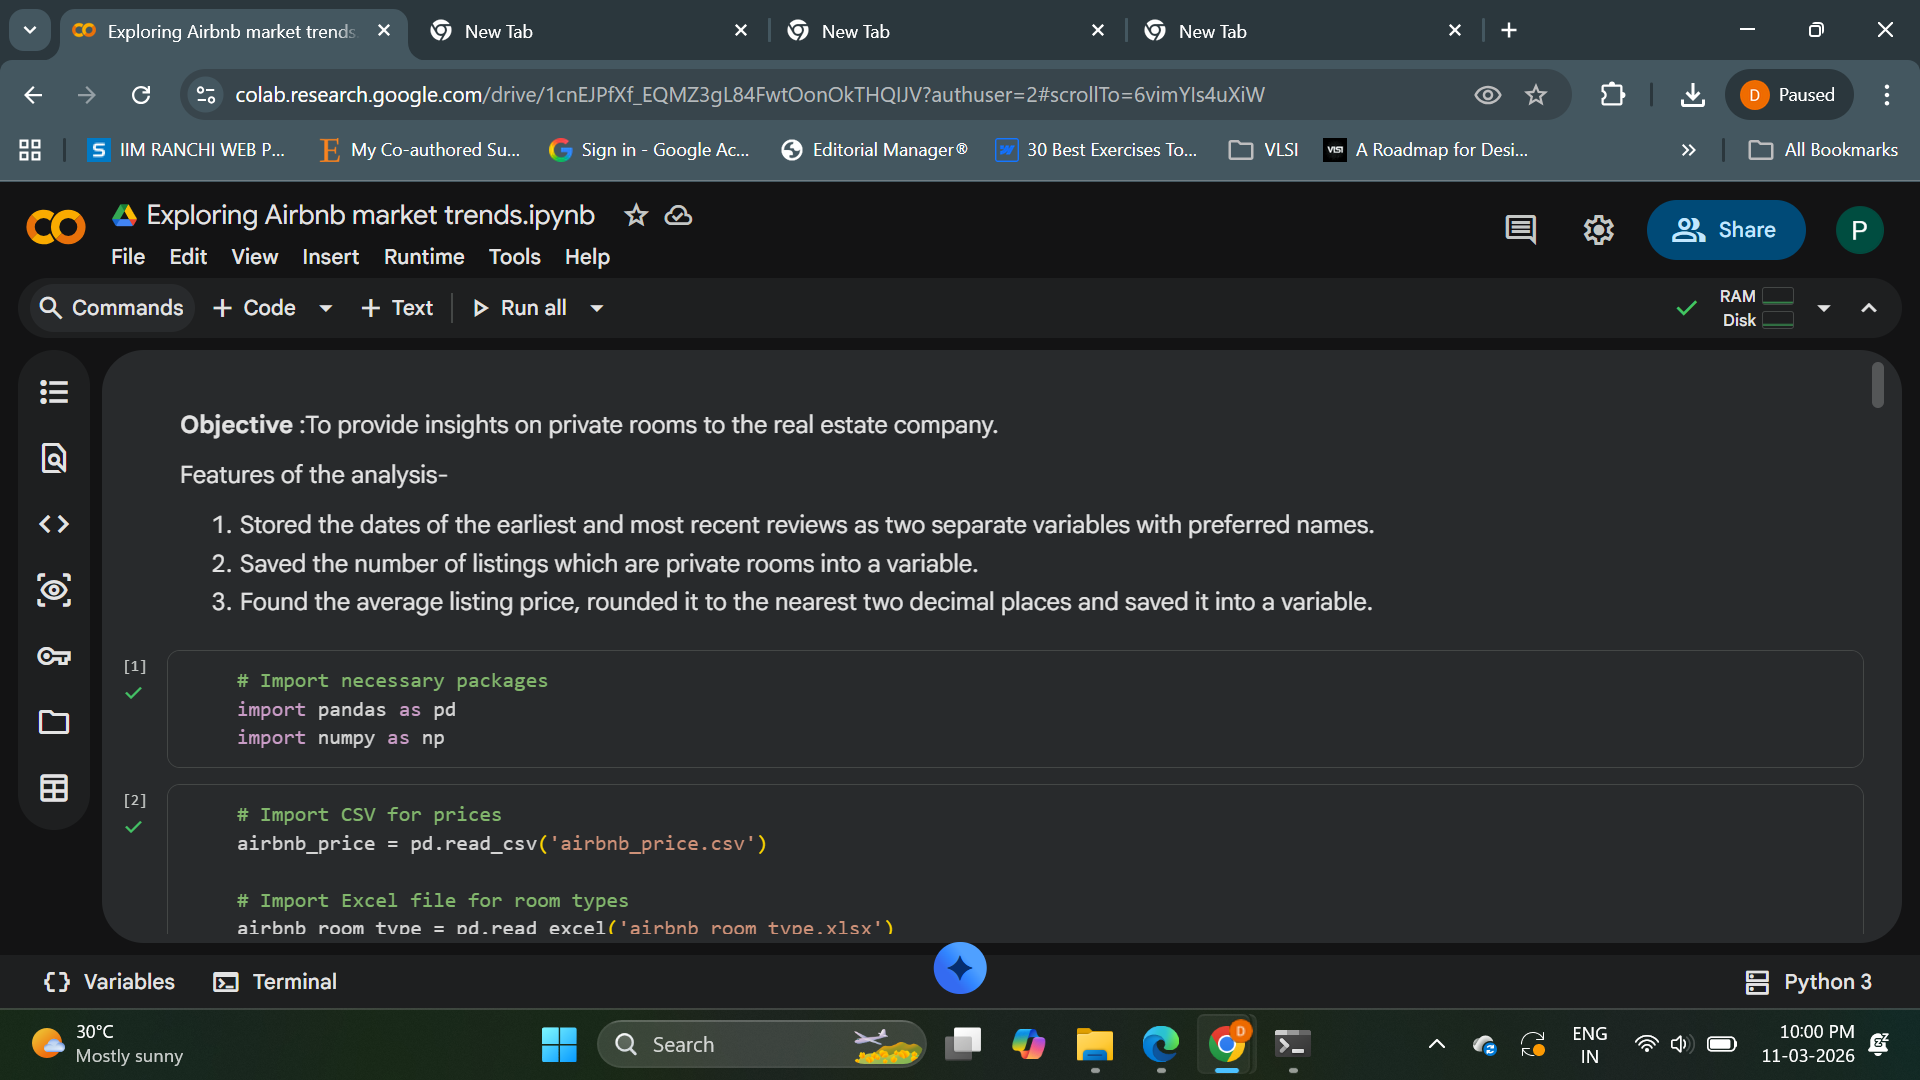Open the Data table icon in sidebar
This screenshot has width=1920, height=1080.
point(54,788)
